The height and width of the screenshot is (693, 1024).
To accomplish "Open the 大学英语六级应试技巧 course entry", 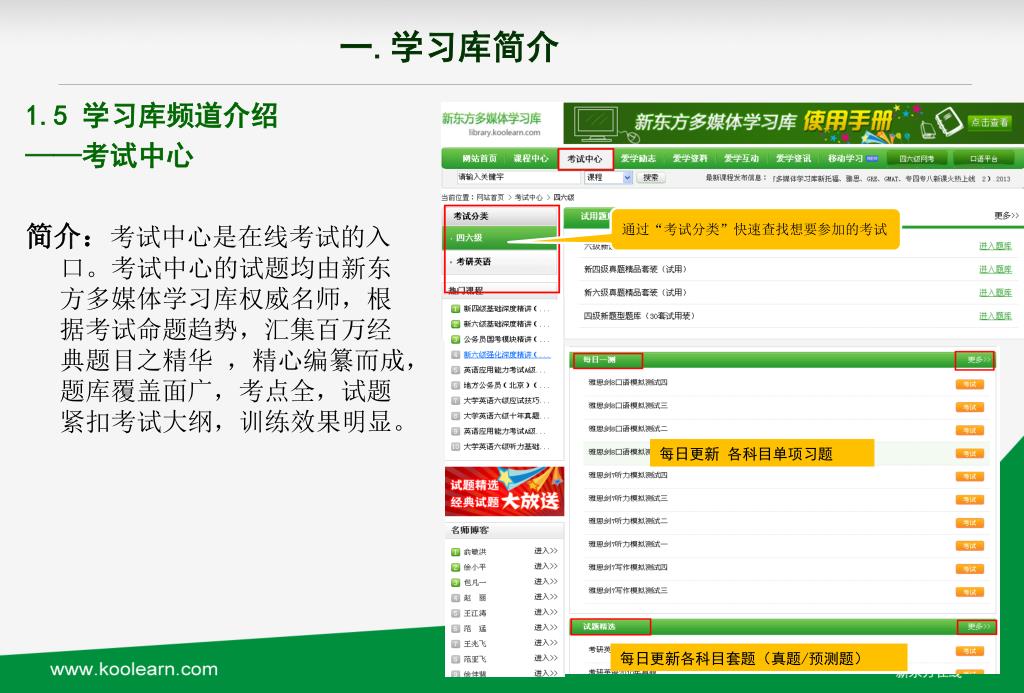I will pos(506,400).
